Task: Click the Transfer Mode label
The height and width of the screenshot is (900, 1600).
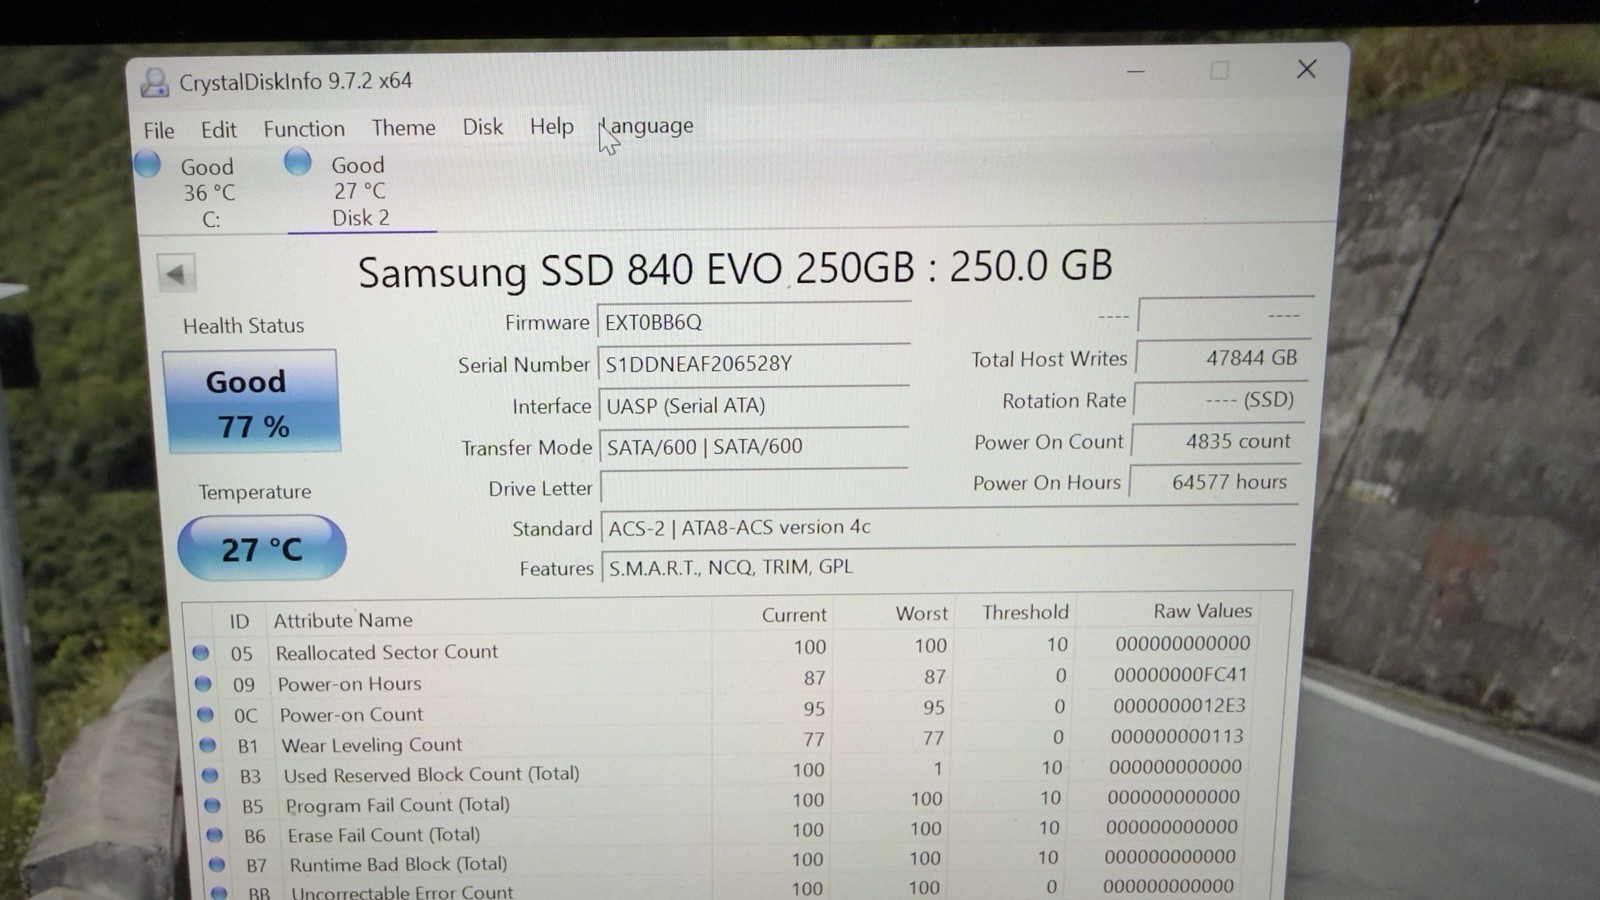Action: [526, 448]
